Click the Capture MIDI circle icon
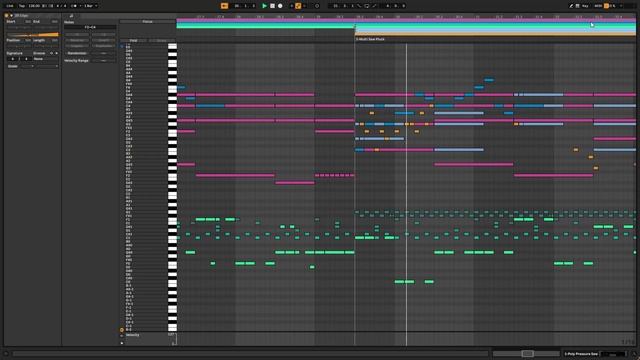Viewport: 640px width, 360px height. [x=317, y=6]
